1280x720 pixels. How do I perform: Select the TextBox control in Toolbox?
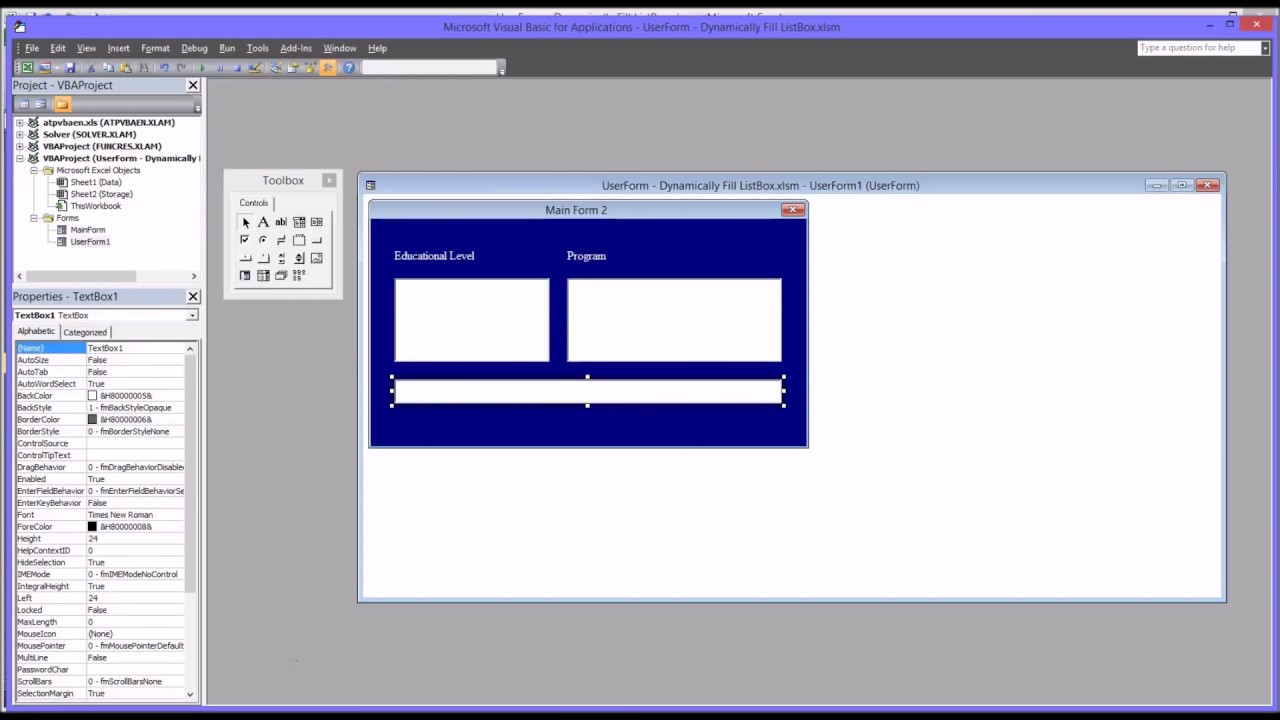[281, 222]
